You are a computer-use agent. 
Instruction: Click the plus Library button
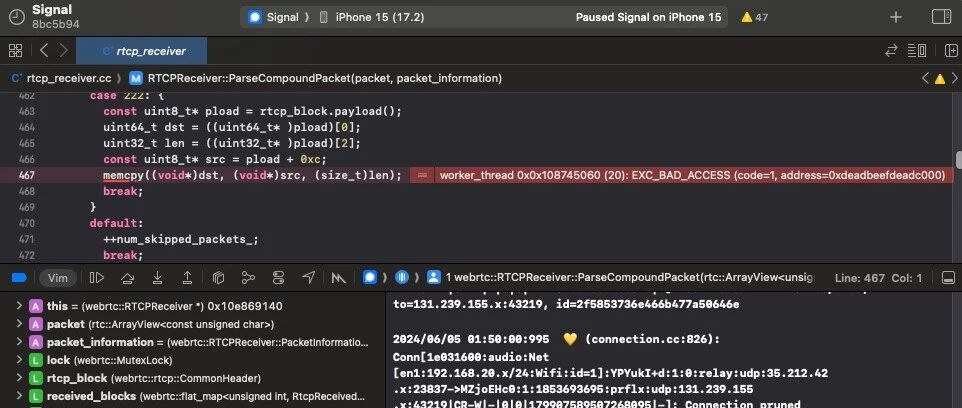tap(896, 17)
